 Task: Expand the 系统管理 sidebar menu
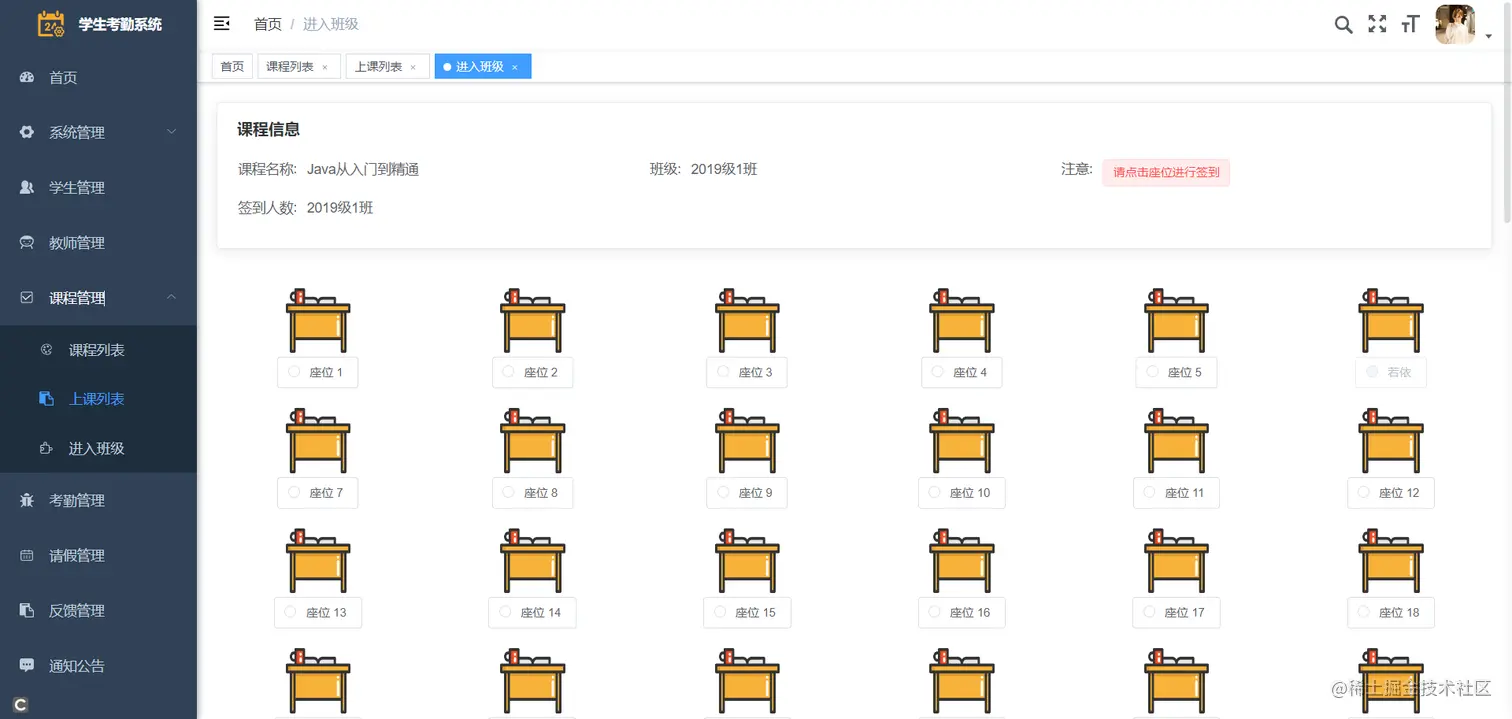pos(75,131)
